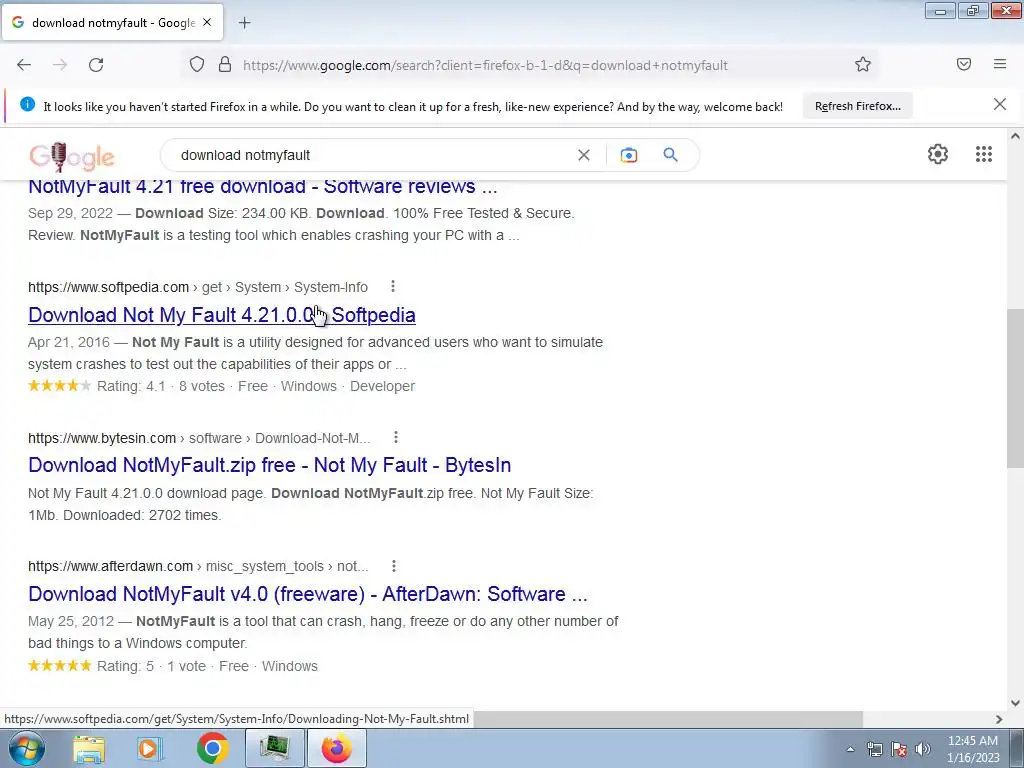This screenshot has width=1024, height=768.
Task: Click the vertical scrollbar thumb
Action: click(x=1015, y=388)
